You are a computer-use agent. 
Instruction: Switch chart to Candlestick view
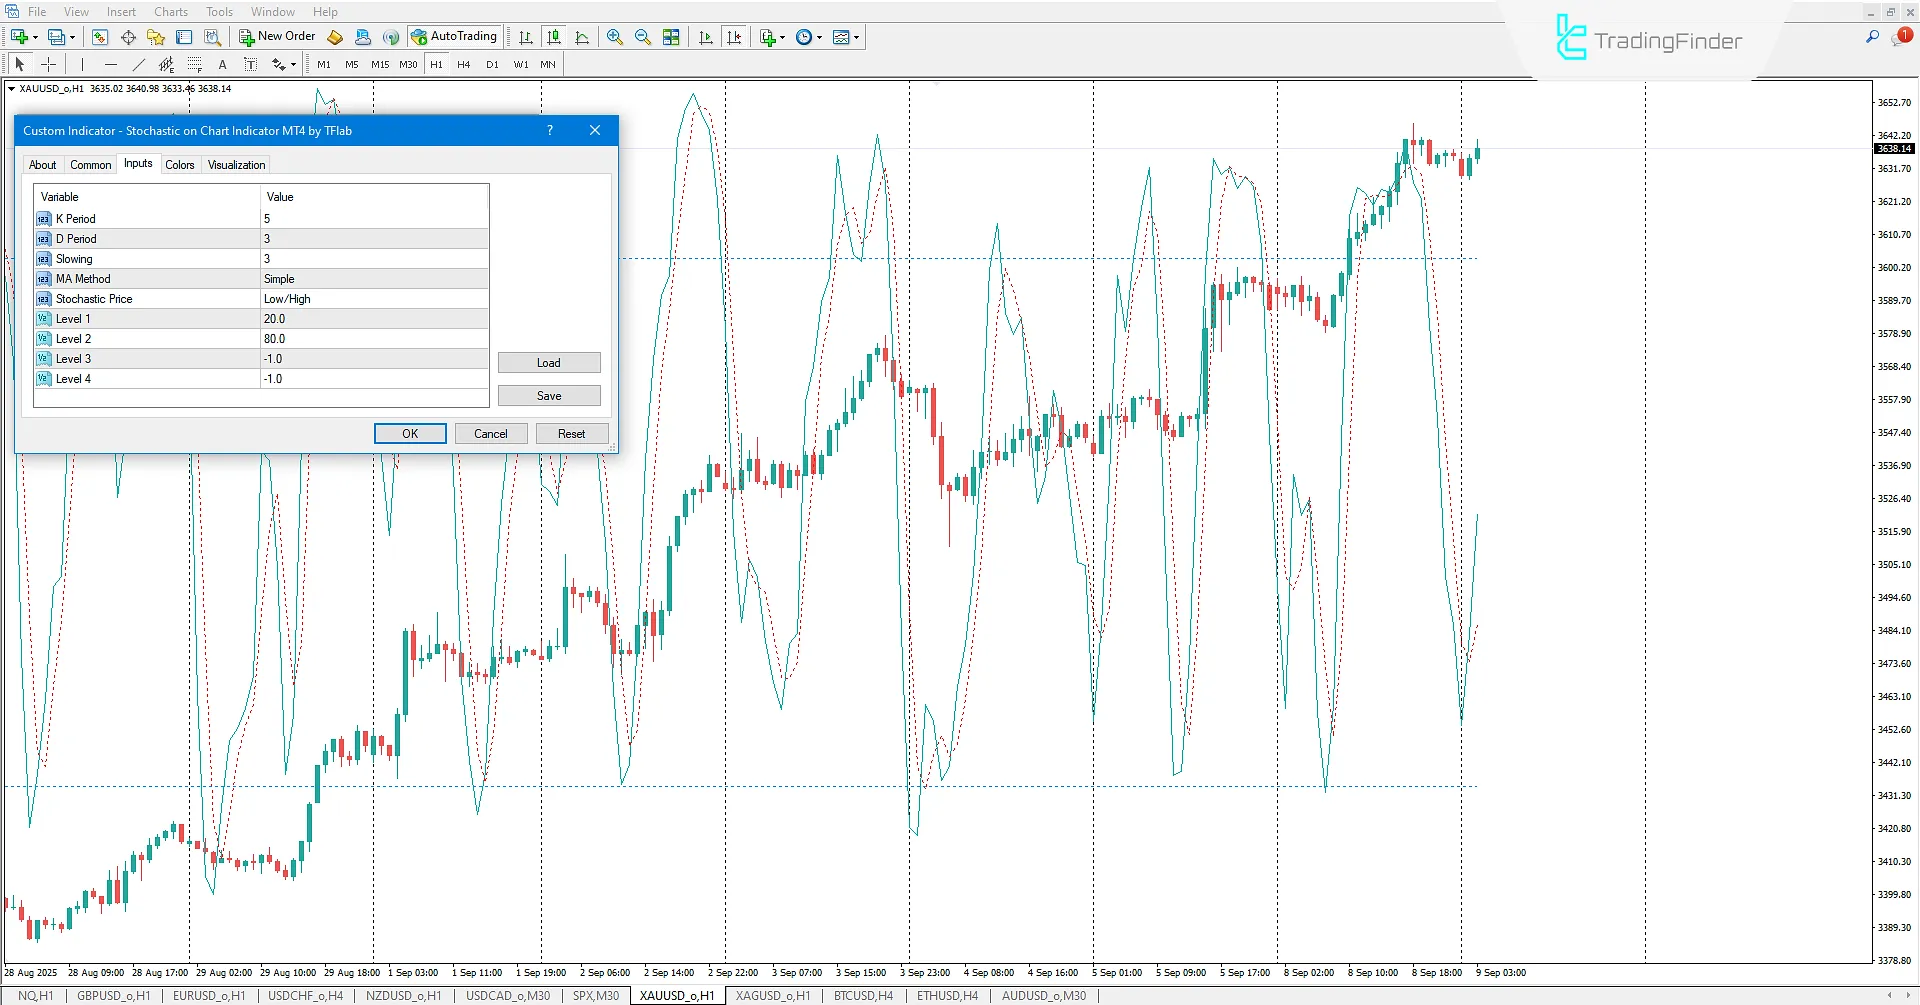[x=554, y=37]
